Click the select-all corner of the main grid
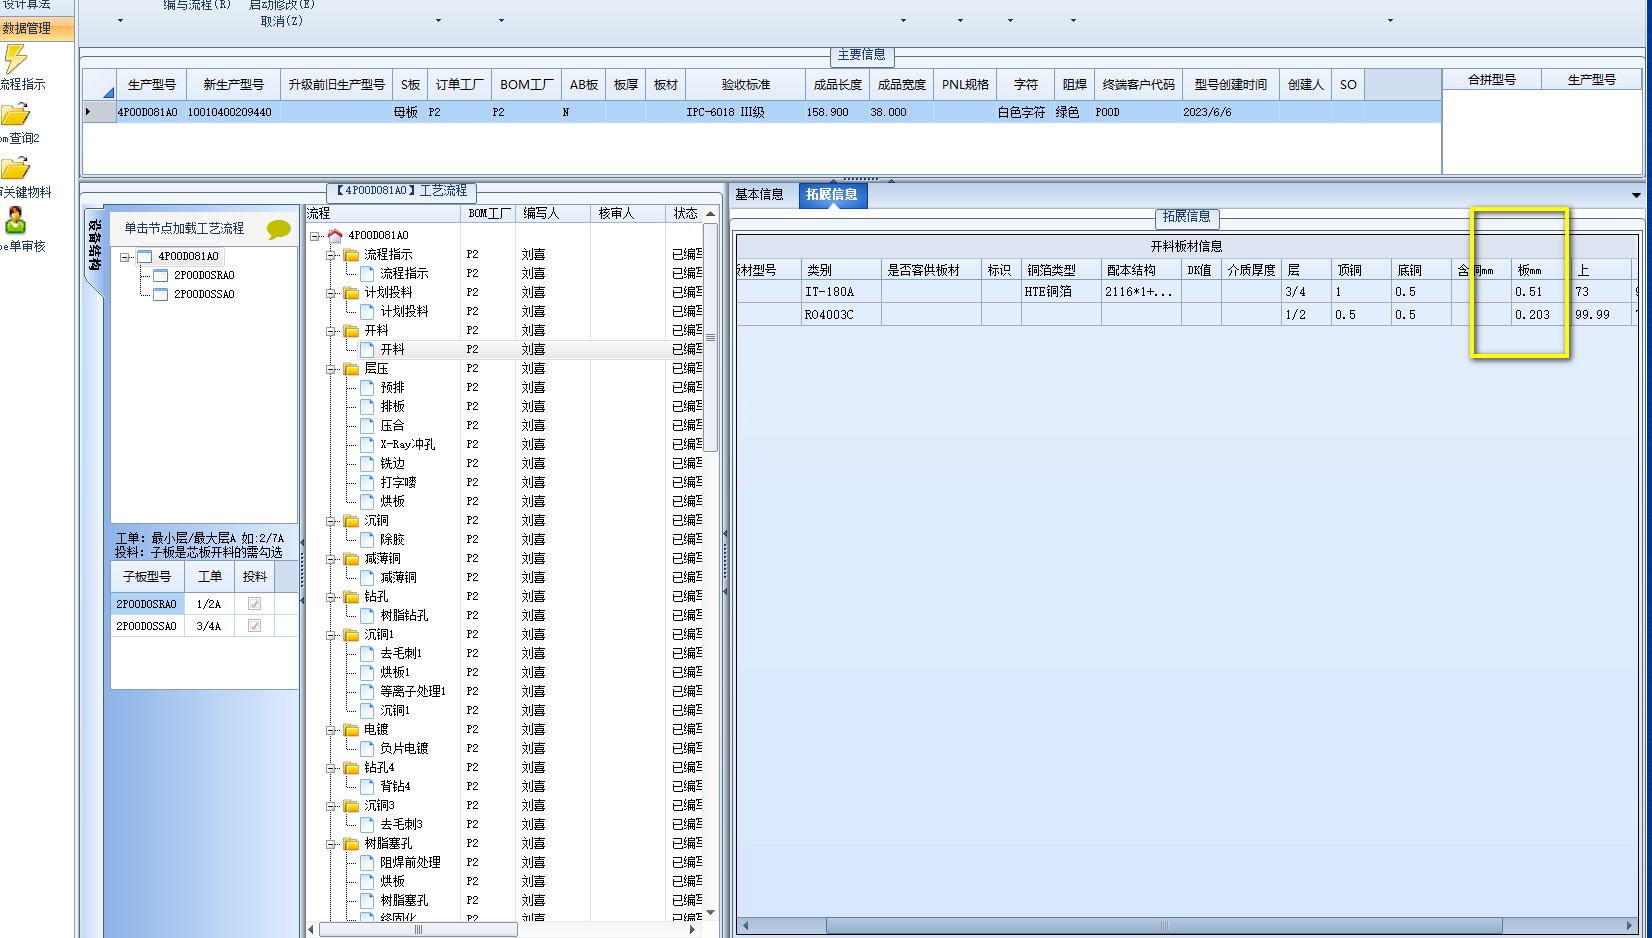The image size is (1652, 938). [x=99, y=85]
